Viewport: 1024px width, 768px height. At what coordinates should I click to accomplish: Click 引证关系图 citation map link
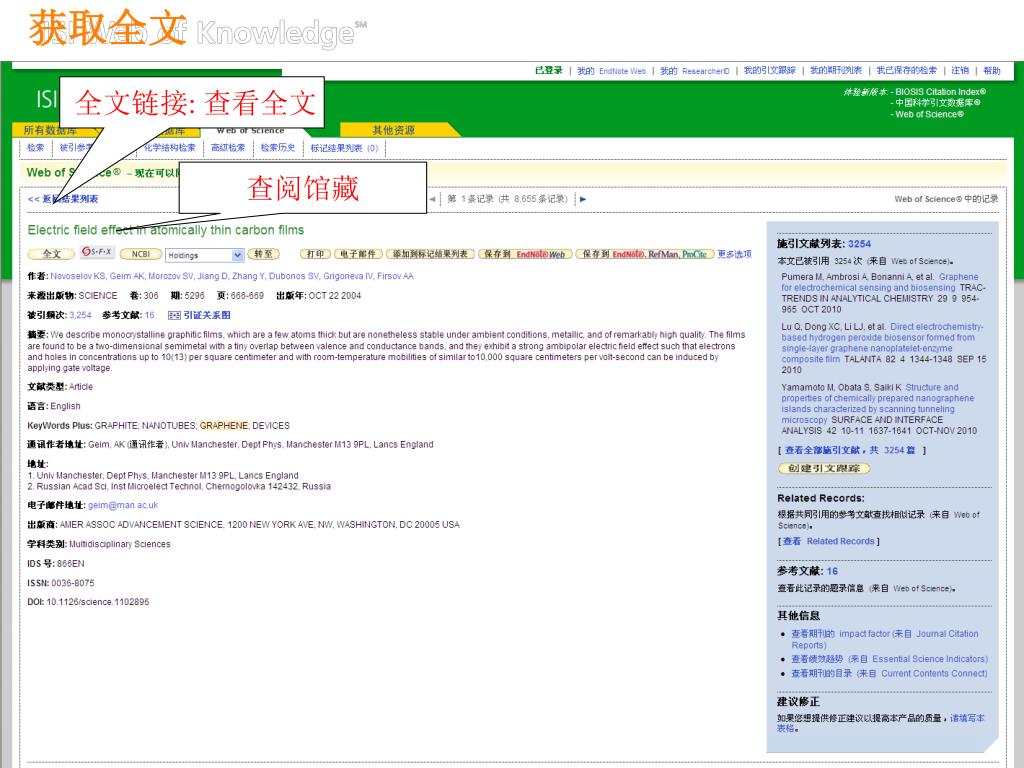tap(206, 315)
